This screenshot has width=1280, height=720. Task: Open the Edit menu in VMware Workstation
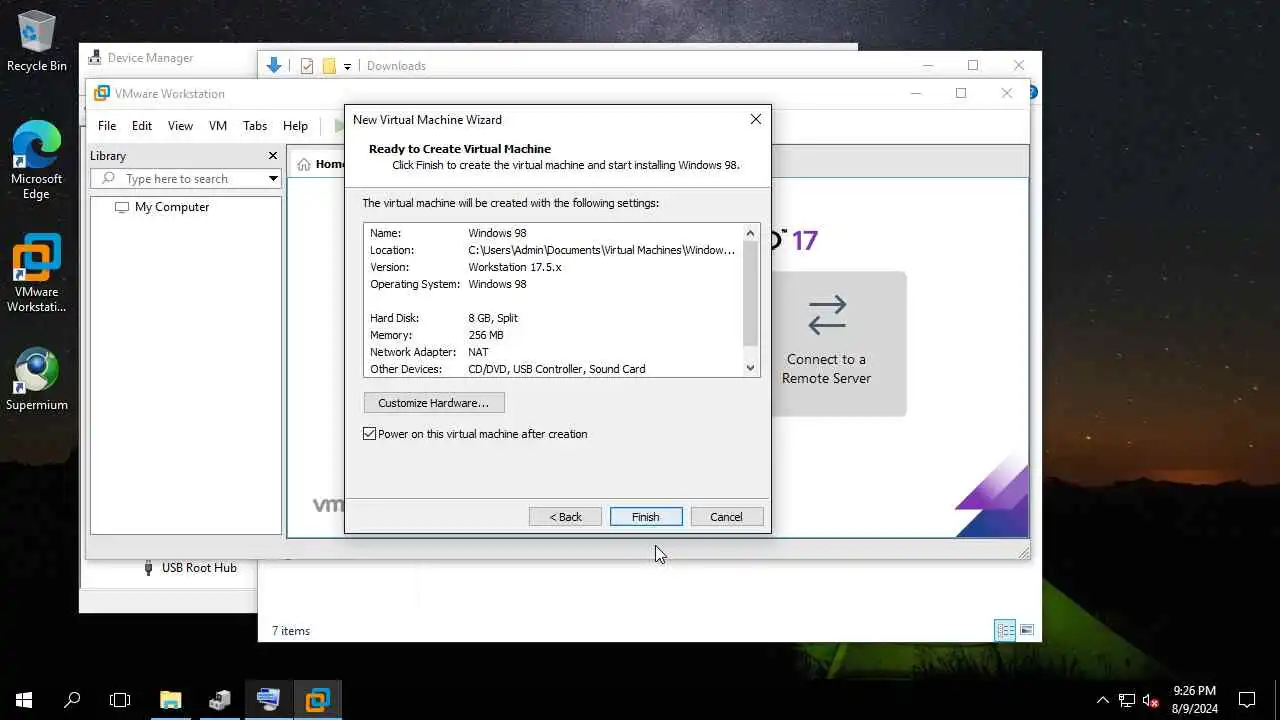coord(142,126)
